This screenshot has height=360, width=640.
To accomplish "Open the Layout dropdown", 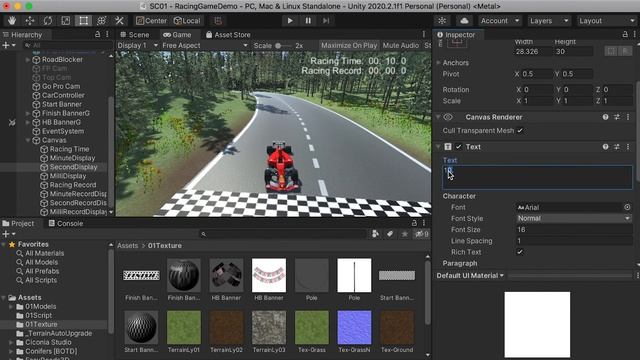I will [x=607, y=21].
